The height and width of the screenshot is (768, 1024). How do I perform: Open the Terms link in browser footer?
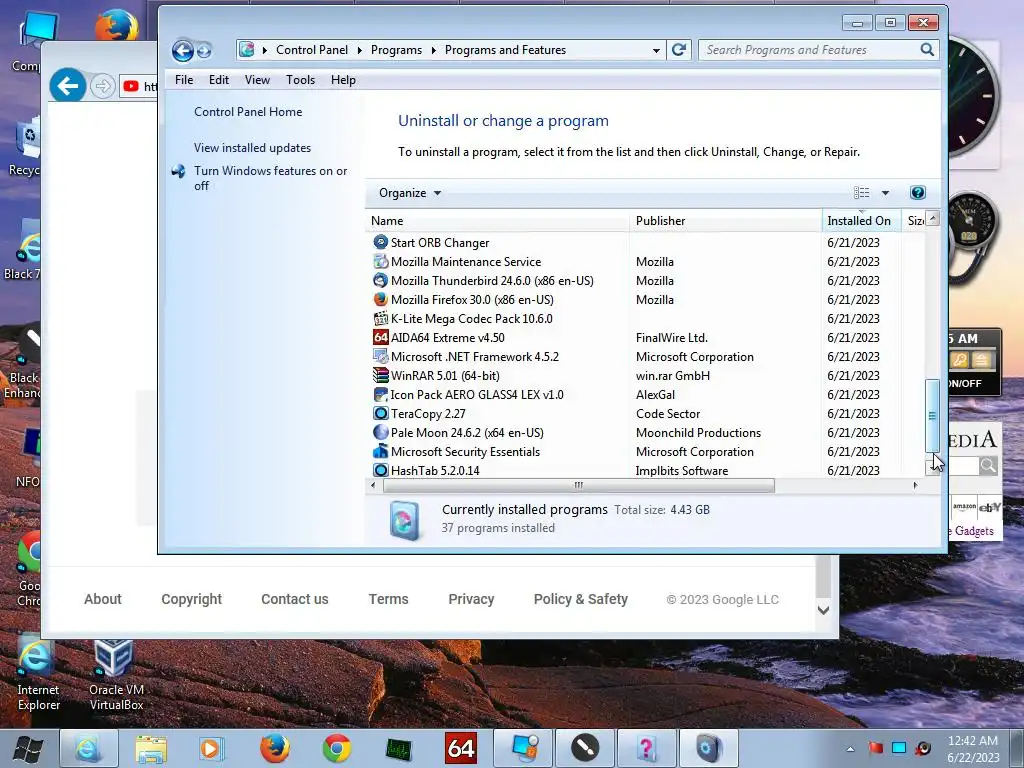click(x=389, y=599)
